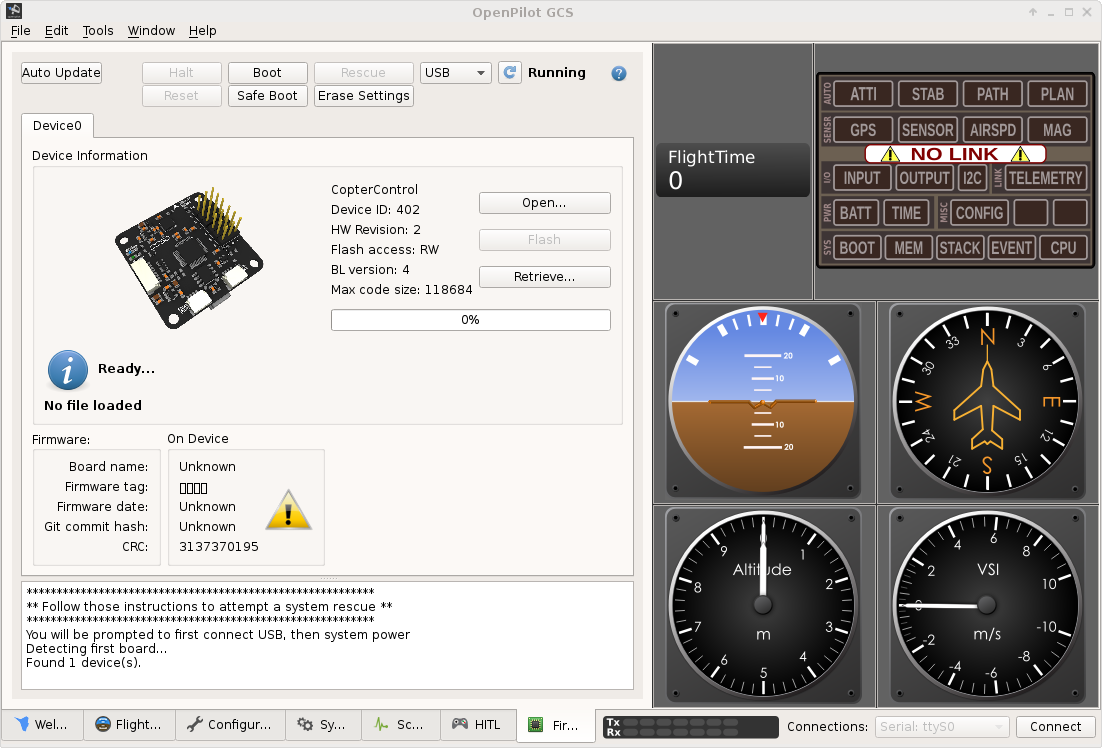This screenshot has height=748, width=1102.
Task: Click the CONFIG system health indicator
Action: click(x=979, y=213)
